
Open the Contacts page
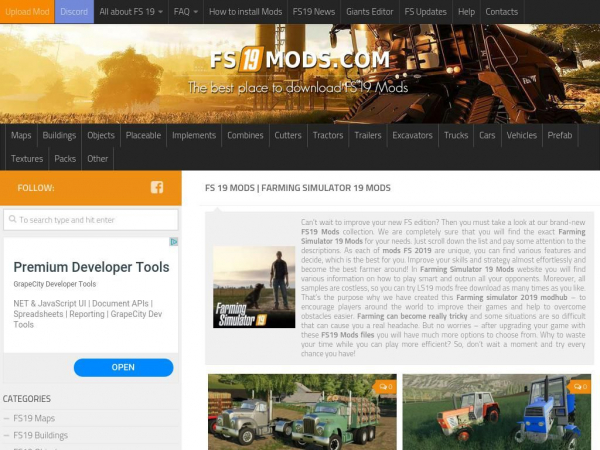click(x=502, y=12)
